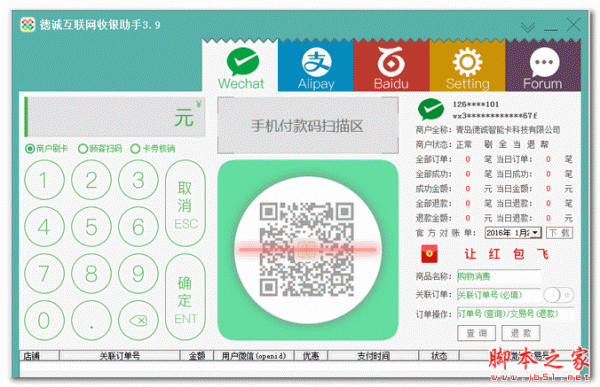The width and height of the screenshot is (600, 387).
Task: Click the 确定 ENT confirm button
Action: (185, 297)
